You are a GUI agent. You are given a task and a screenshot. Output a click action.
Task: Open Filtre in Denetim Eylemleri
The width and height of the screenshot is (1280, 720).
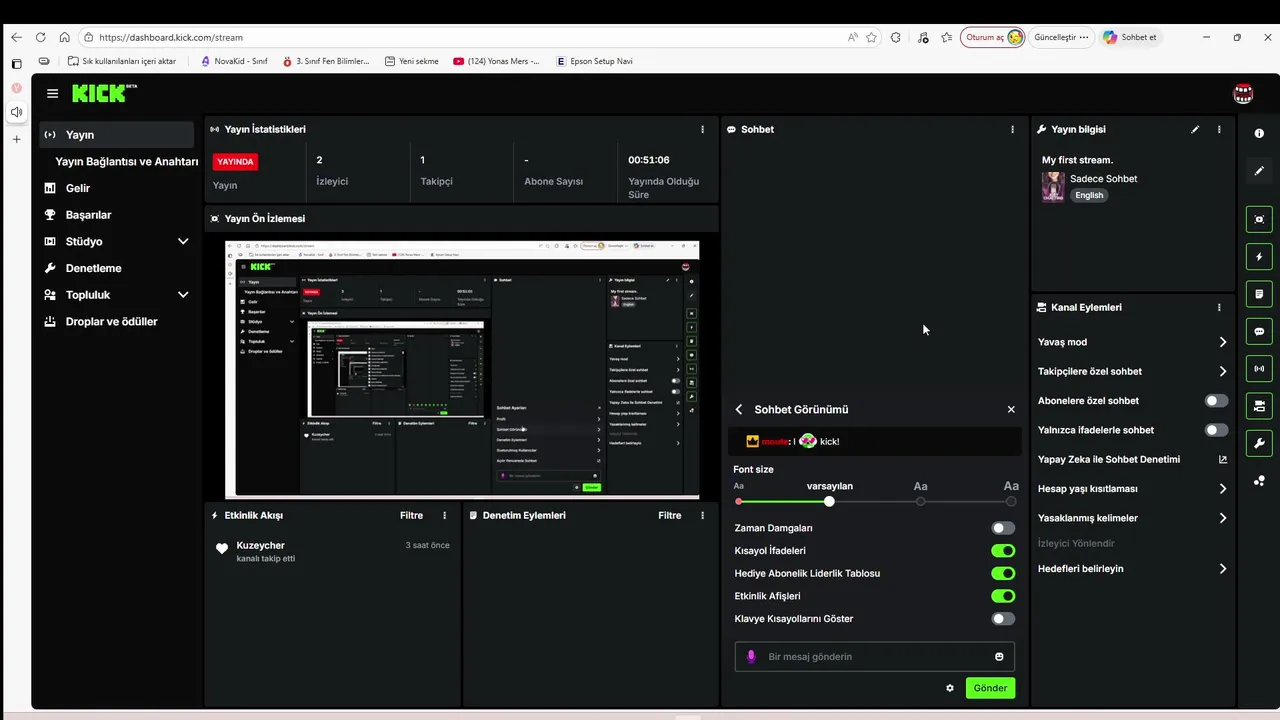669,515
